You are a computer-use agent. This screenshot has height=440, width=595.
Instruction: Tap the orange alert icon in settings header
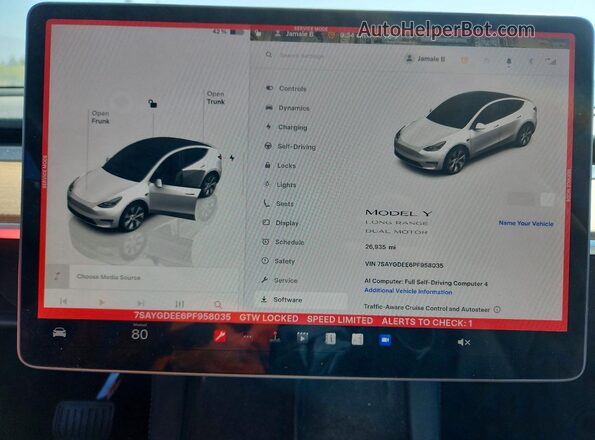pos(464,60)
